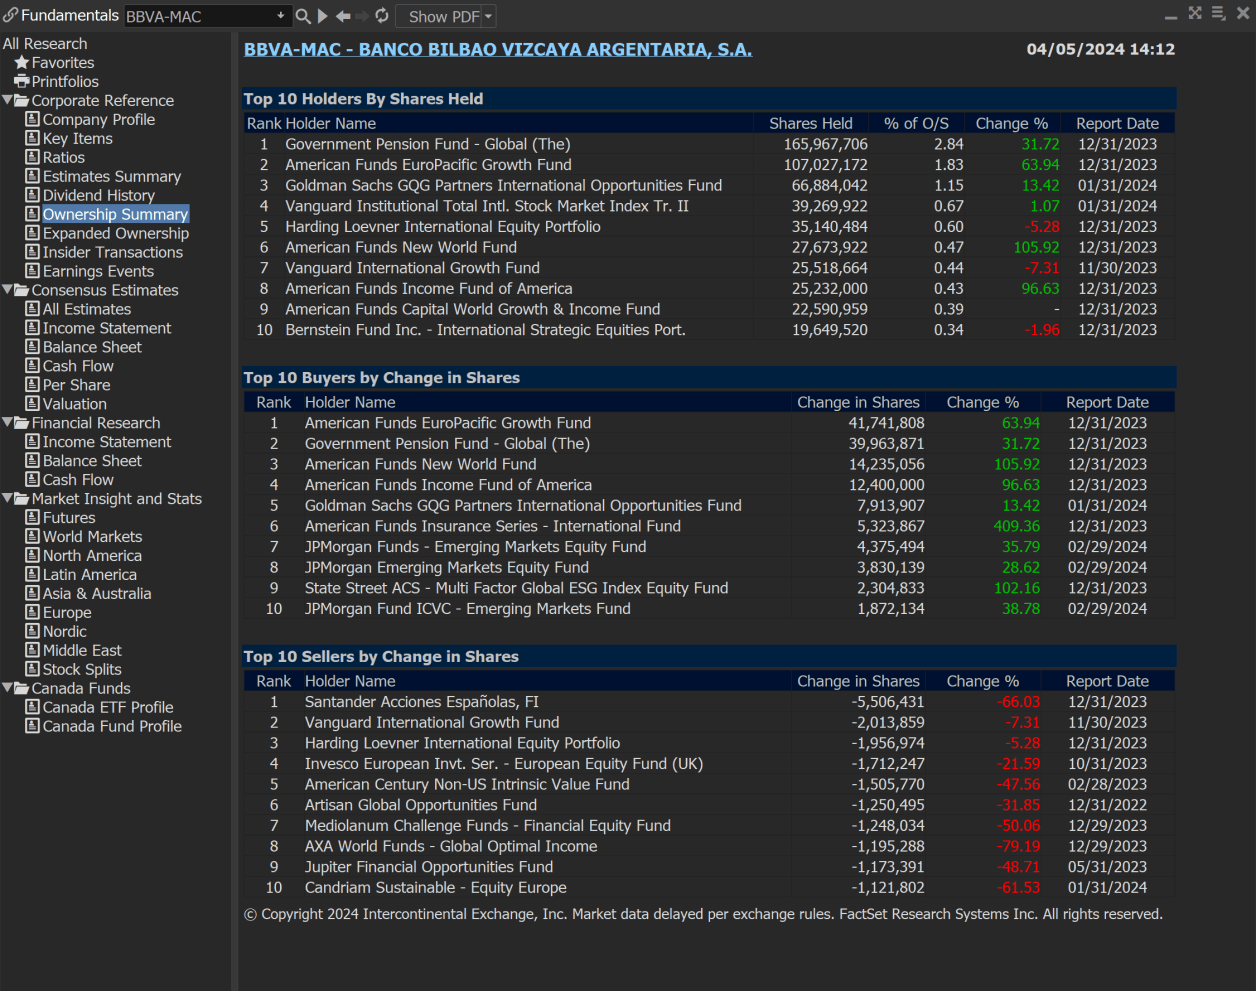The image size is (1256, 991).
Task: Sort Top 10 Holders by % of O/S
Action: (x=916, y=124)
